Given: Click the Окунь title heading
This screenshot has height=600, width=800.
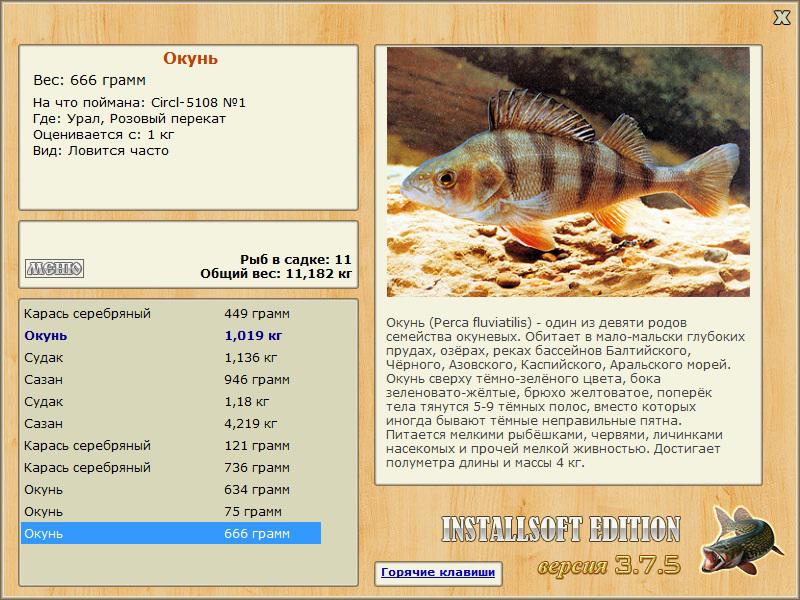Looking at the screenshot, I should coord(190,58).
